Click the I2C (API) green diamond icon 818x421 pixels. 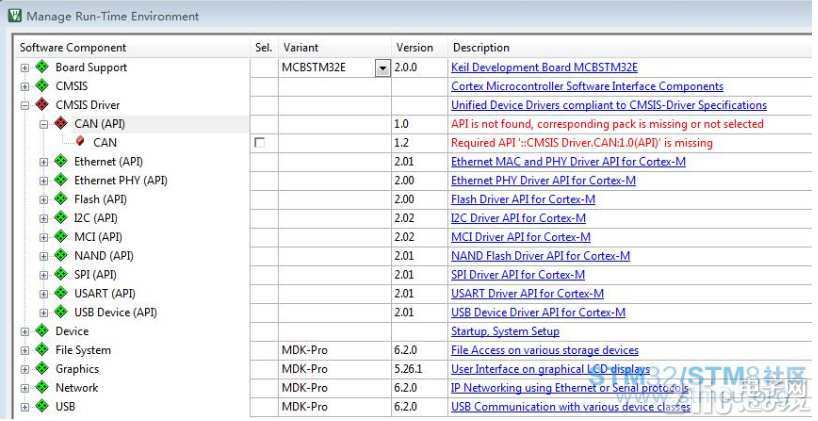(61, 217)
